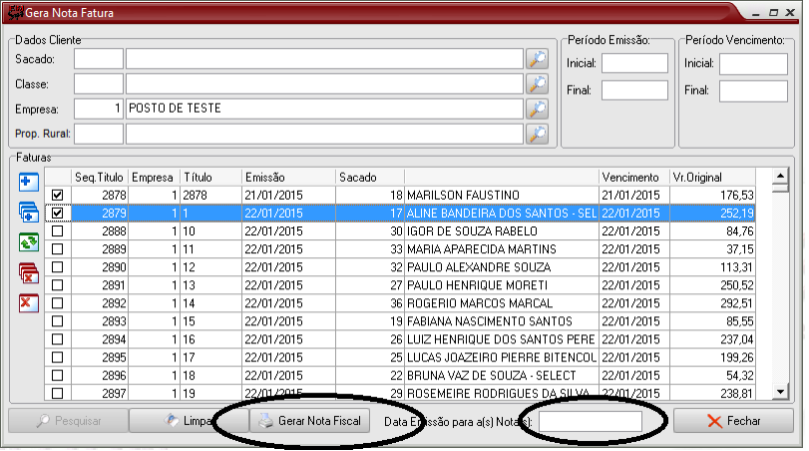Select the PAULO HENRIQUE MORETI row

pos(400,285)
